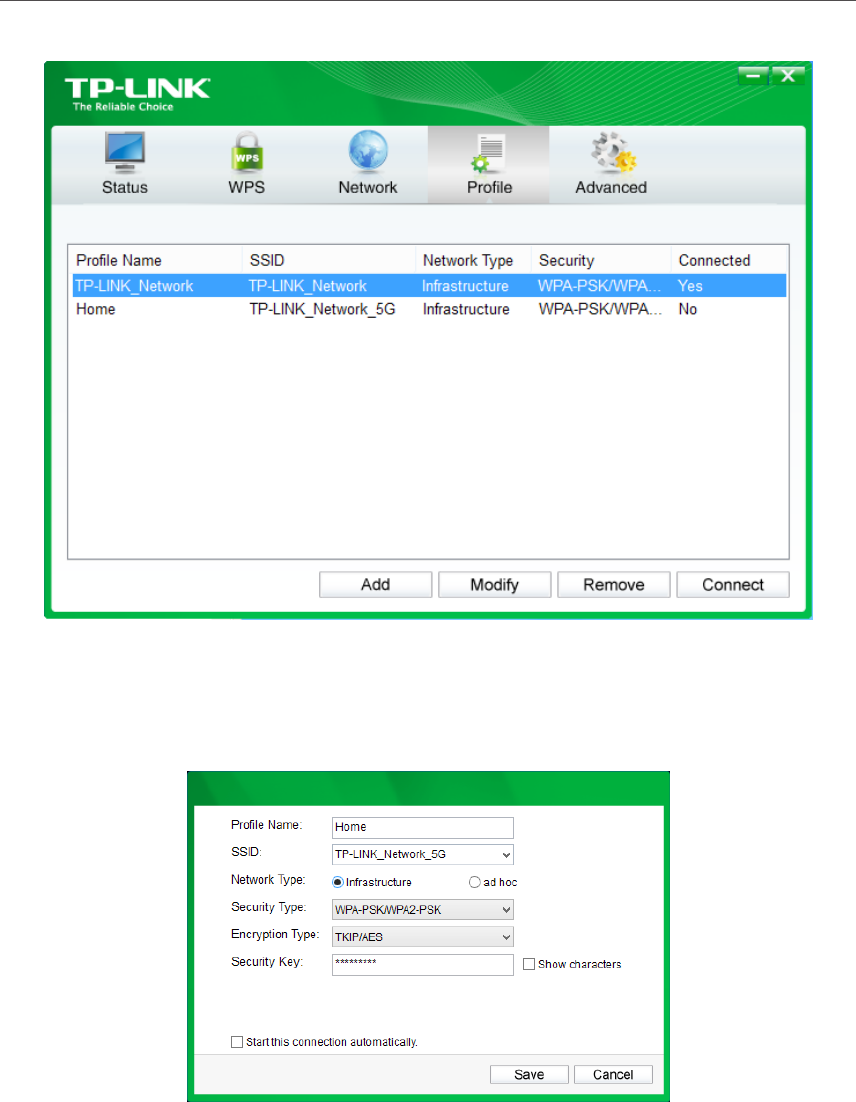This screenshot has height=1102, width=856.
Task: Open the Status monitor icon
Action: coord(124,152)
